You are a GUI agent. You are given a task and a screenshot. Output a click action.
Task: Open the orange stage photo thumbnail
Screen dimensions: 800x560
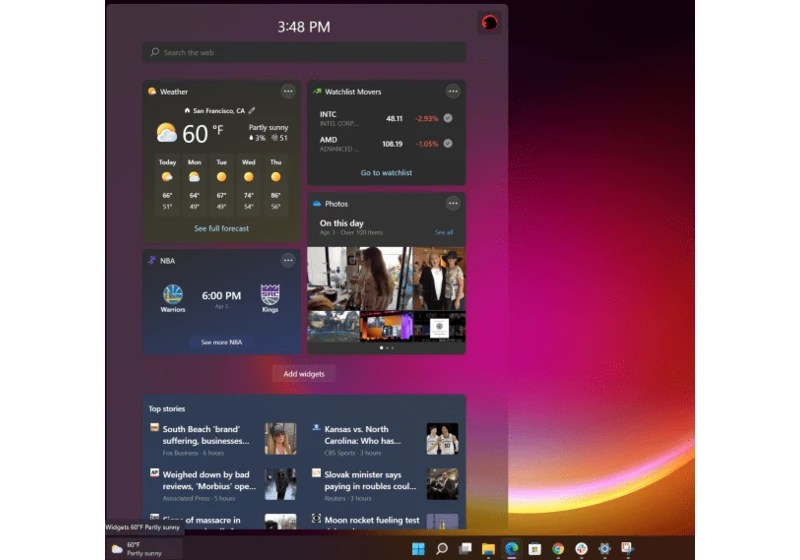click(x=386, y=326)
